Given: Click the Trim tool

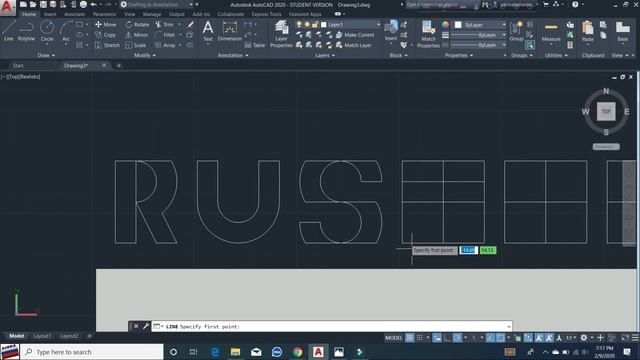Looking at the screenshot, I should coord(164,24).
